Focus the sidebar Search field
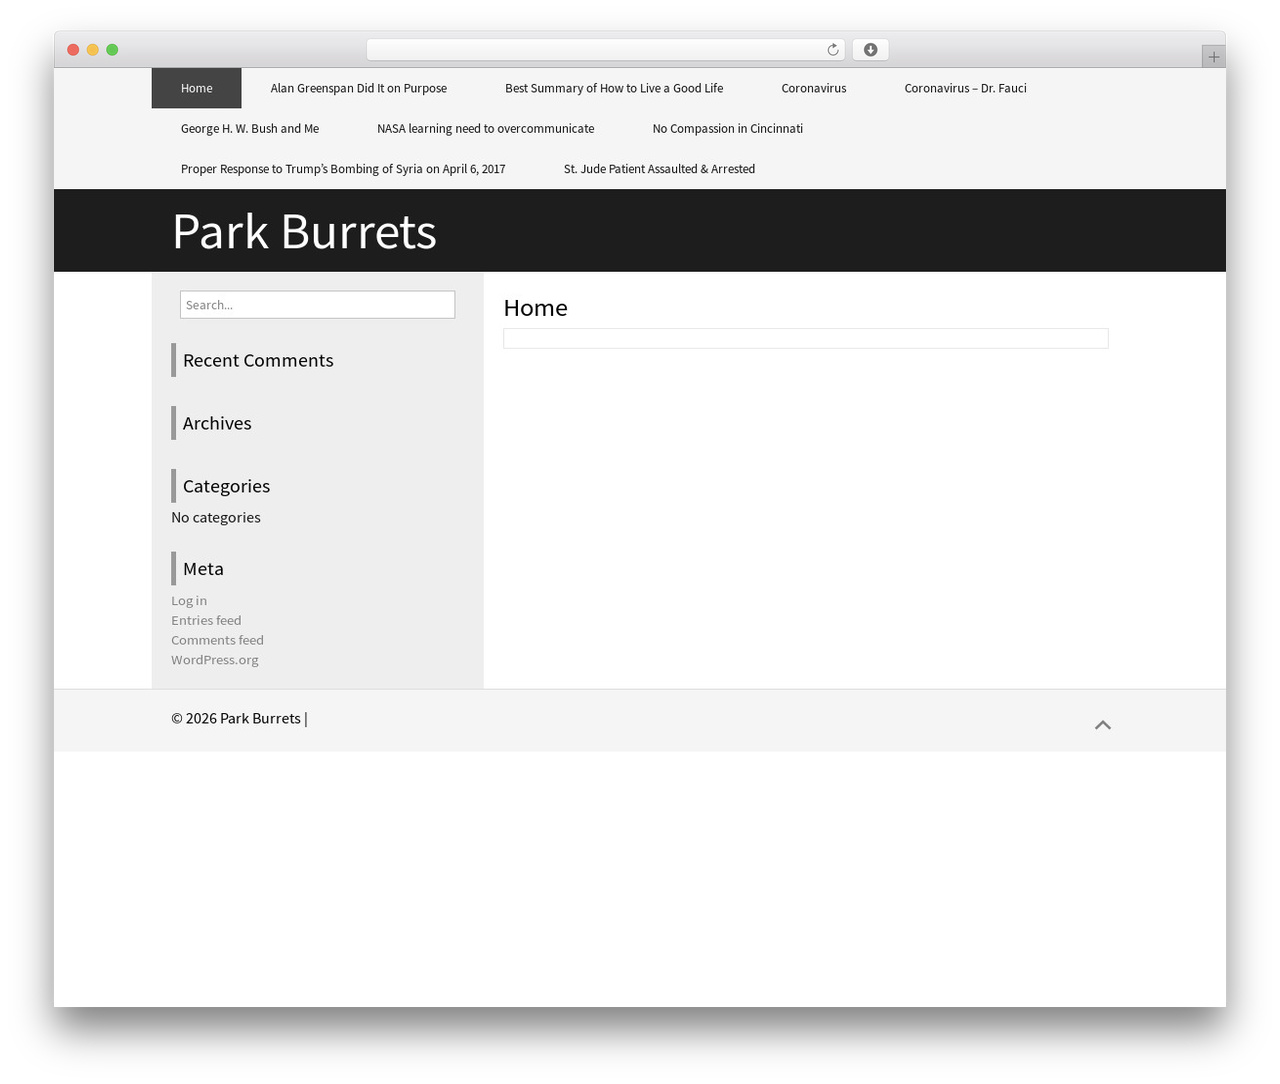 tap(317, 305)
